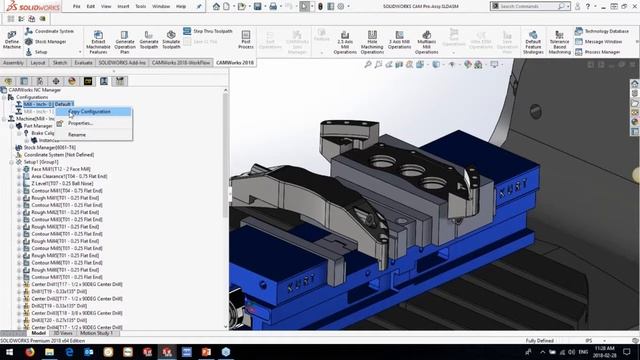This screenshot has width=640, height=360.
Task: Open Firefox from the taskbar
Action: pos(30,352)
